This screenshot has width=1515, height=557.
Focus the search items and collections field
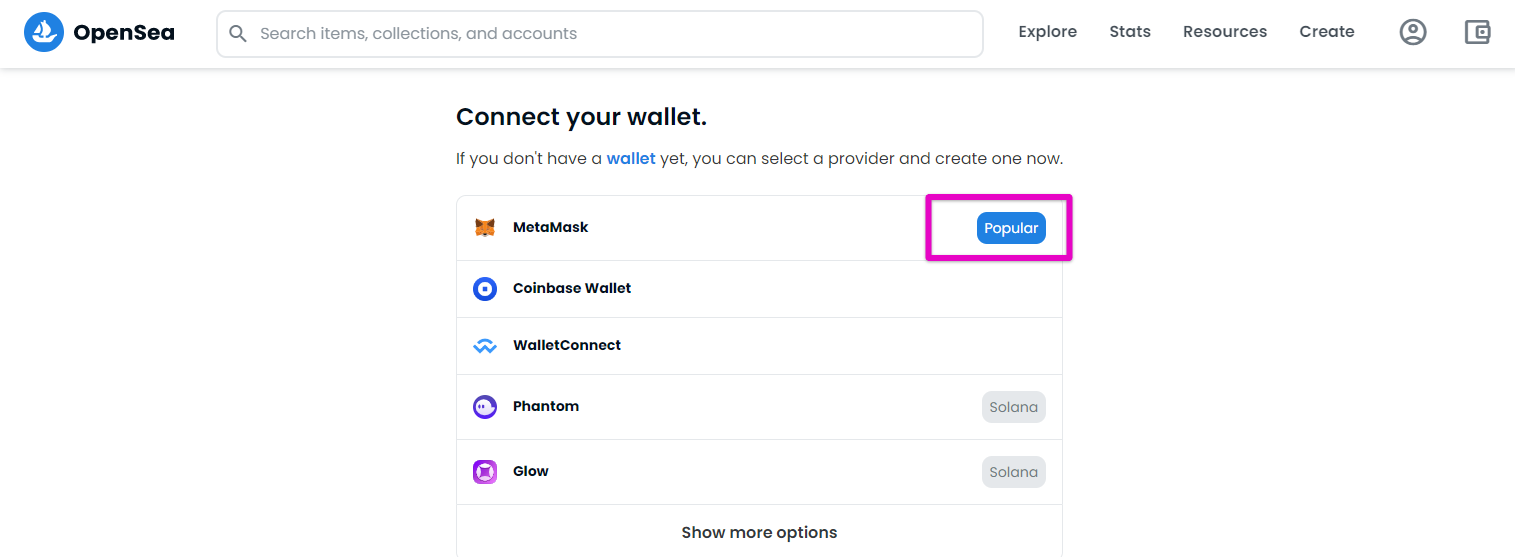coord(600,34)
